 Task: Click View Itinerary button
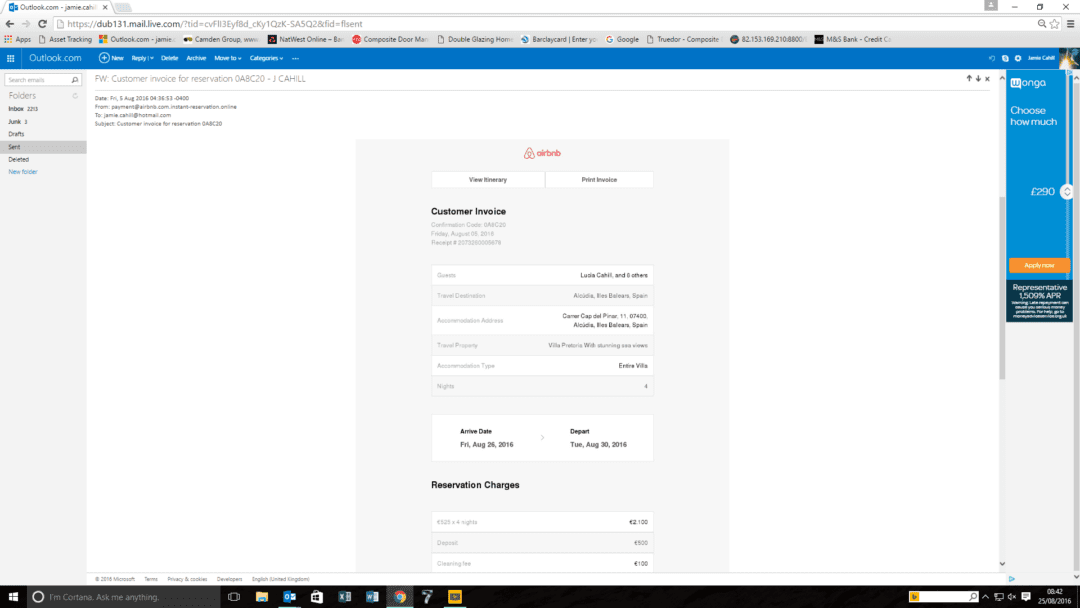pos(488,180)
